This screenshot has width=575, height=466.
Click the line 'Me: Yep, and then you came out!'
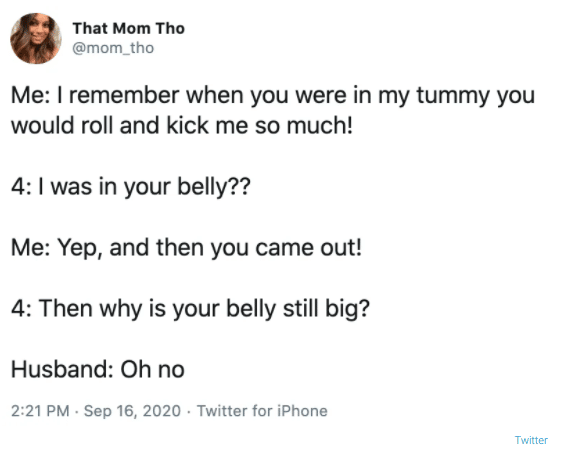point(187,248)
